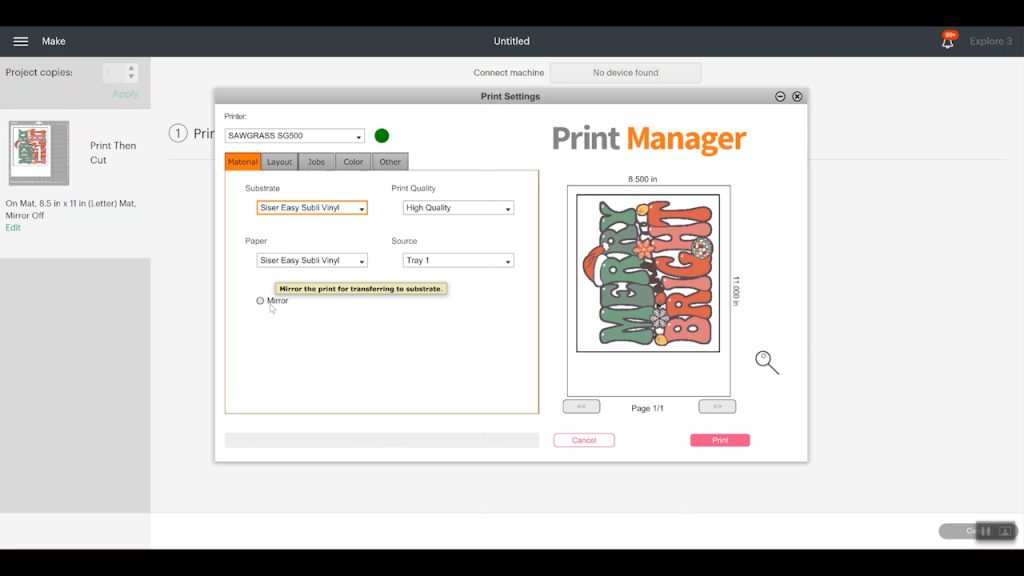Switch to the Color tab
This screenshot has width=1024, height=576.
point(353,162)
